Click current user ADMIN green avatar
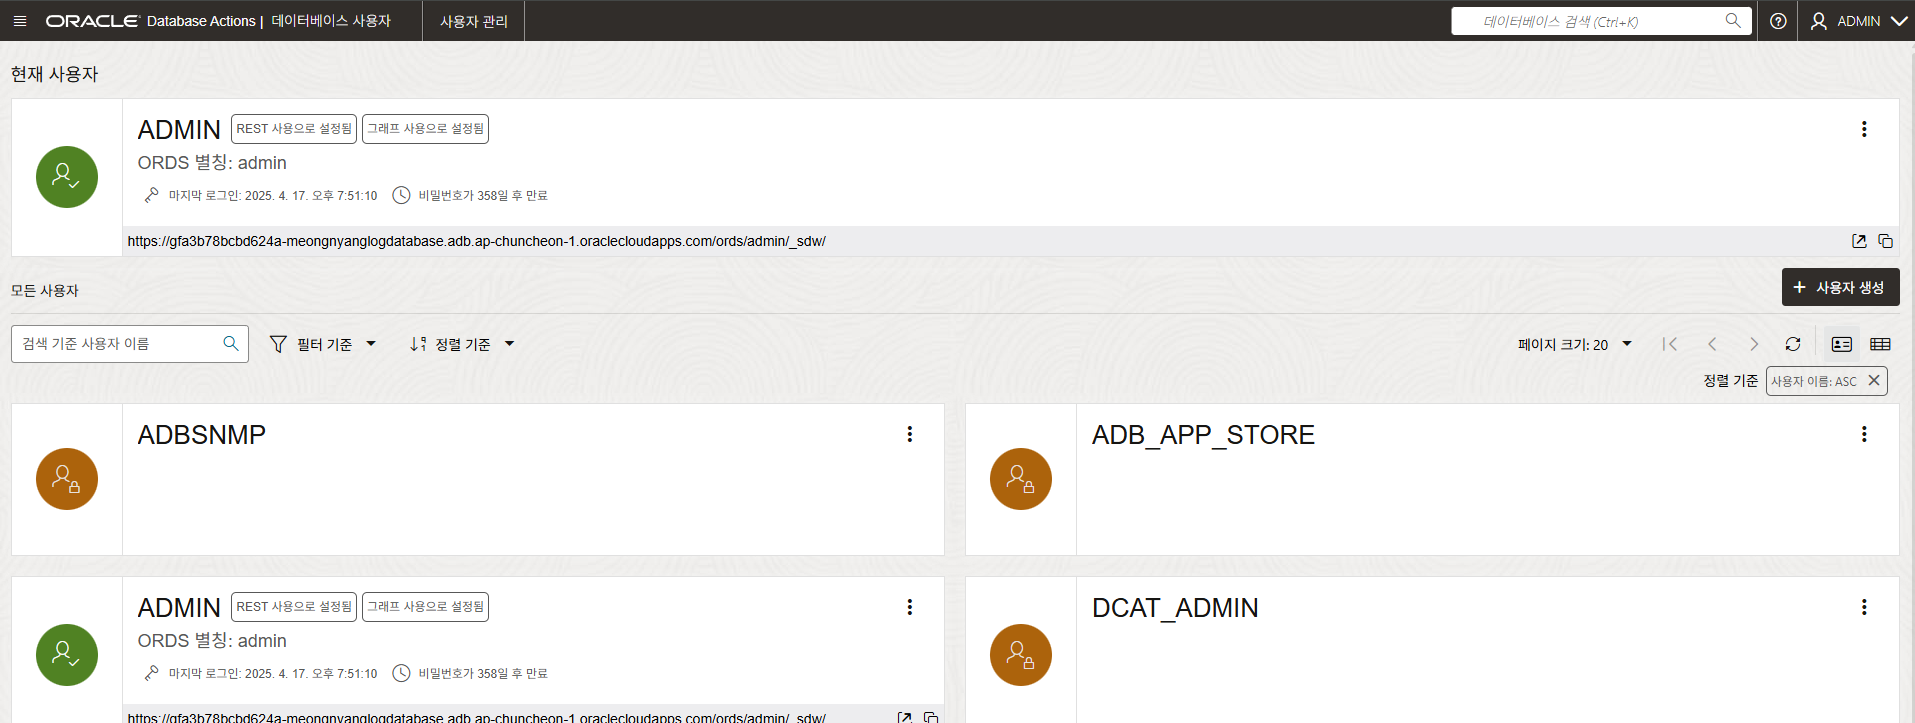The image size is (1915, 723). [x=67, y=177]
